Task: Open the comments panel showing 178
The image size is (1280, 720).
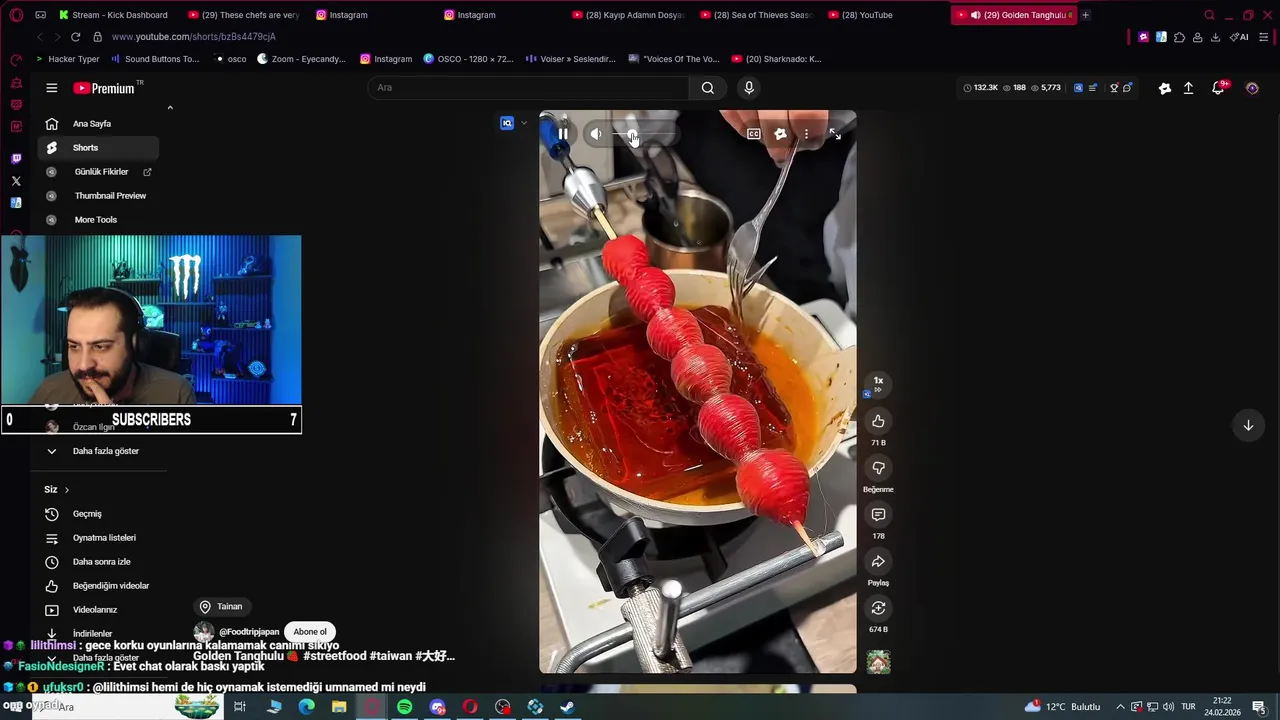Action: [x=878, y=515]
